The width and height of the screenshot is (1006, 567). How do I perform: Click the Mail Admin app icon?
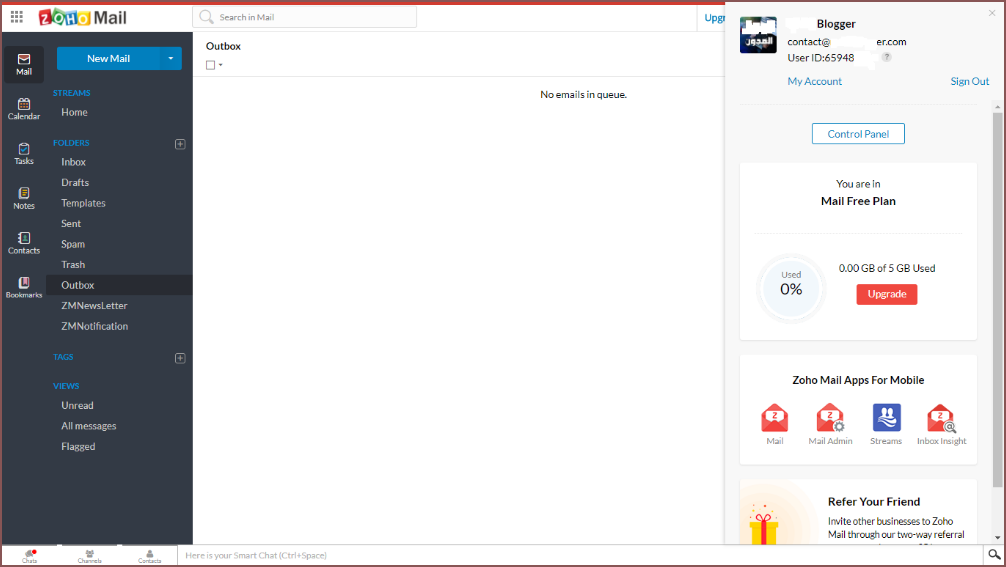click(x=830, y=418)
